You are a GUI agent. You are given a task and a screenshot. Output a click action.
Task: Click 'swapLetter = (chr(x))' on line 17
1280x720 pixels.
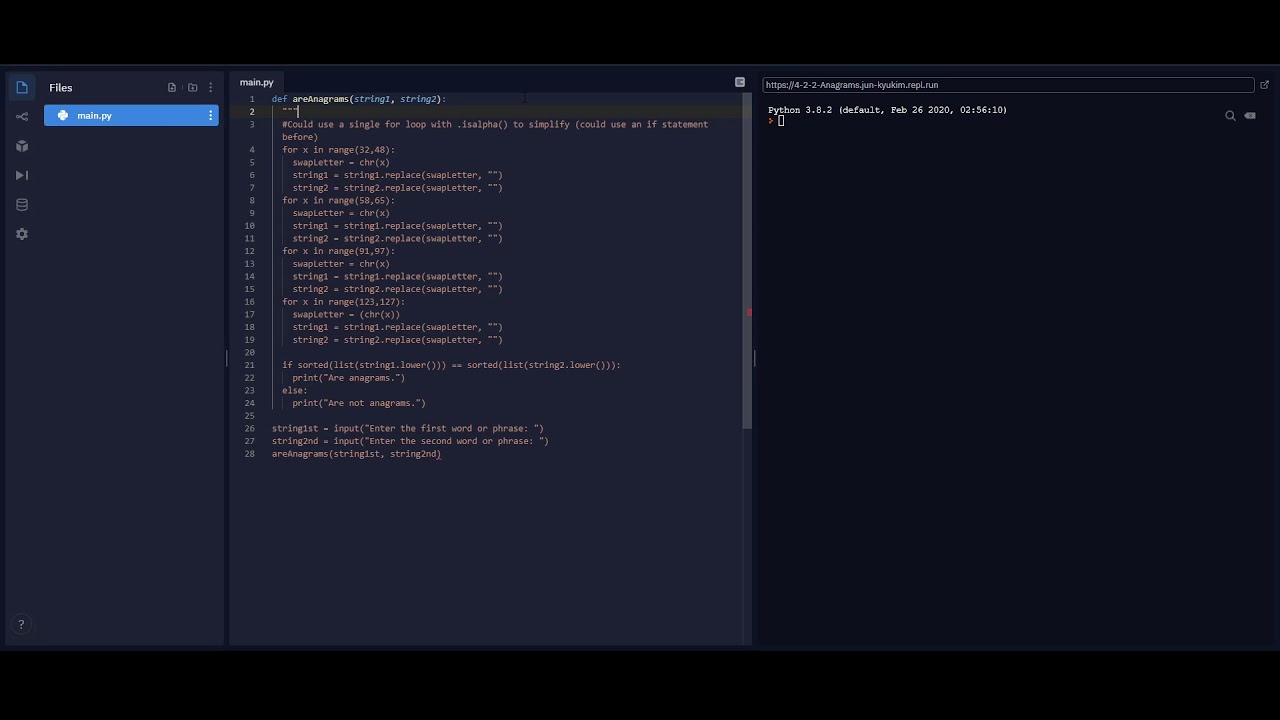tap(346, 315)
